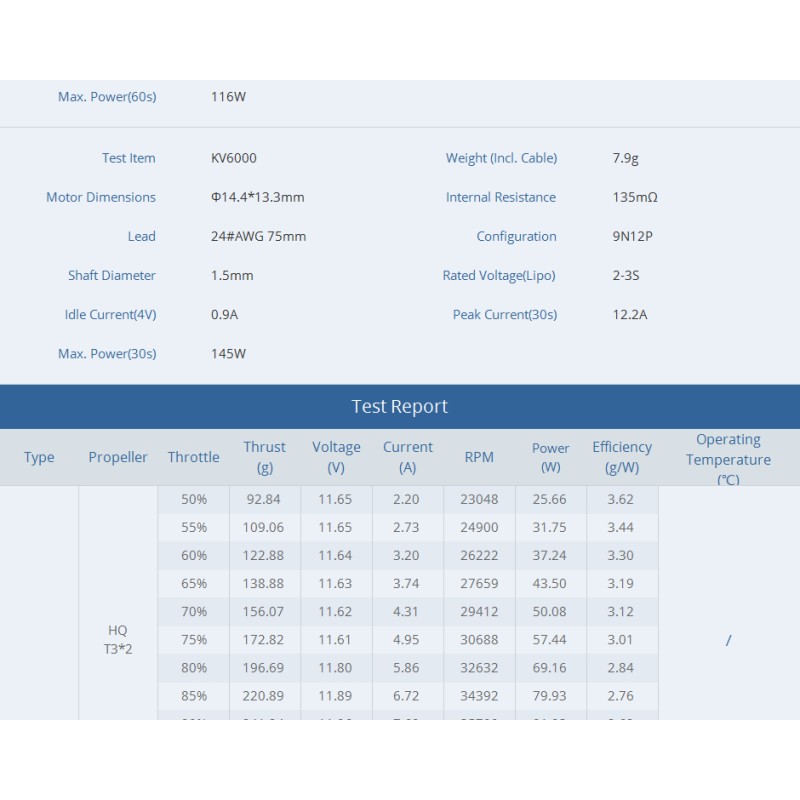Click the 'Rated Voltage(Lipo)' label
The width and height of the screenshot is (800, 800).
click(x=499, y=276)
